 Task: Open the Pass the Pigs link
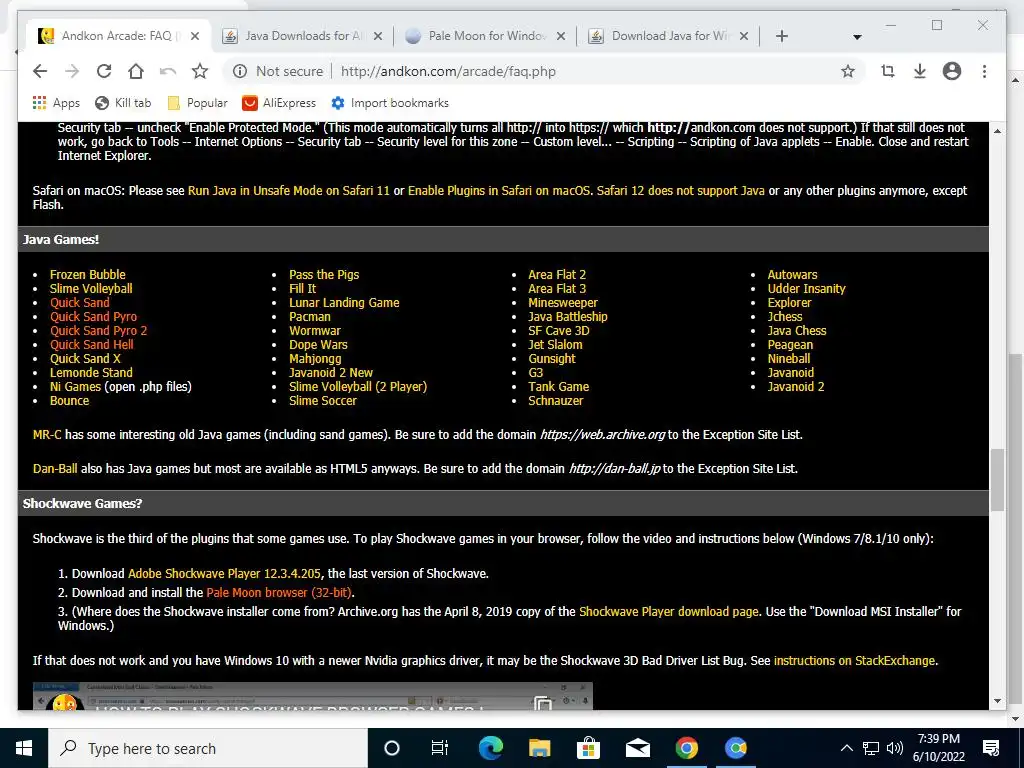tap(324, 274)
